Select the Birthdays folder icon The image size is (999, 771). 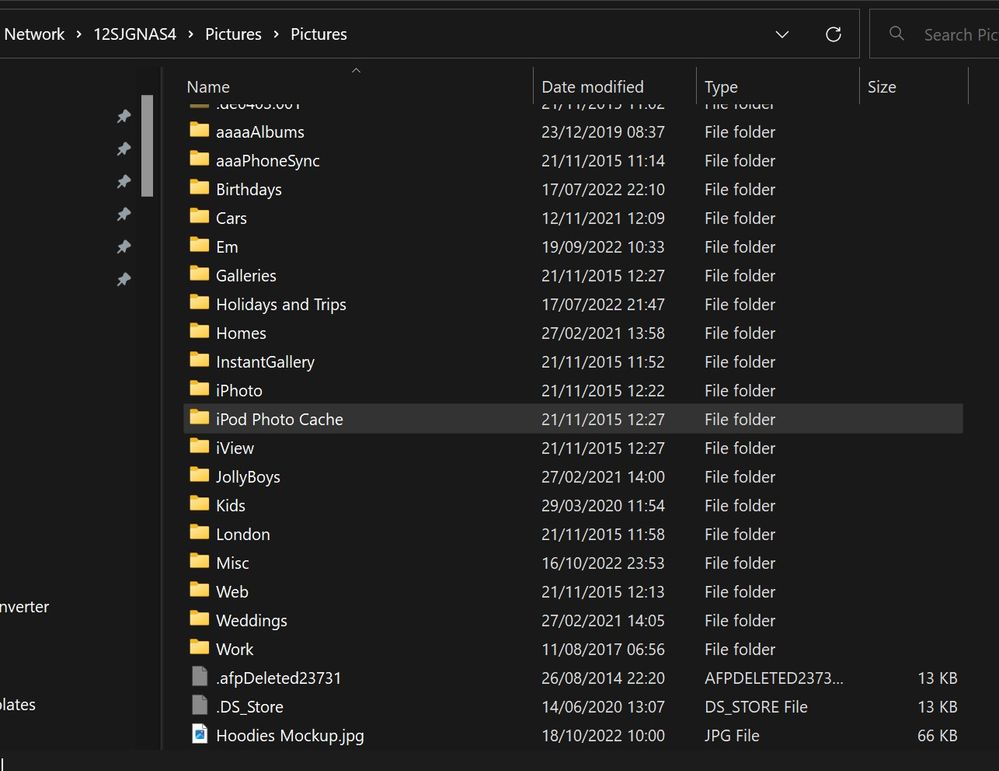point(199,188)
